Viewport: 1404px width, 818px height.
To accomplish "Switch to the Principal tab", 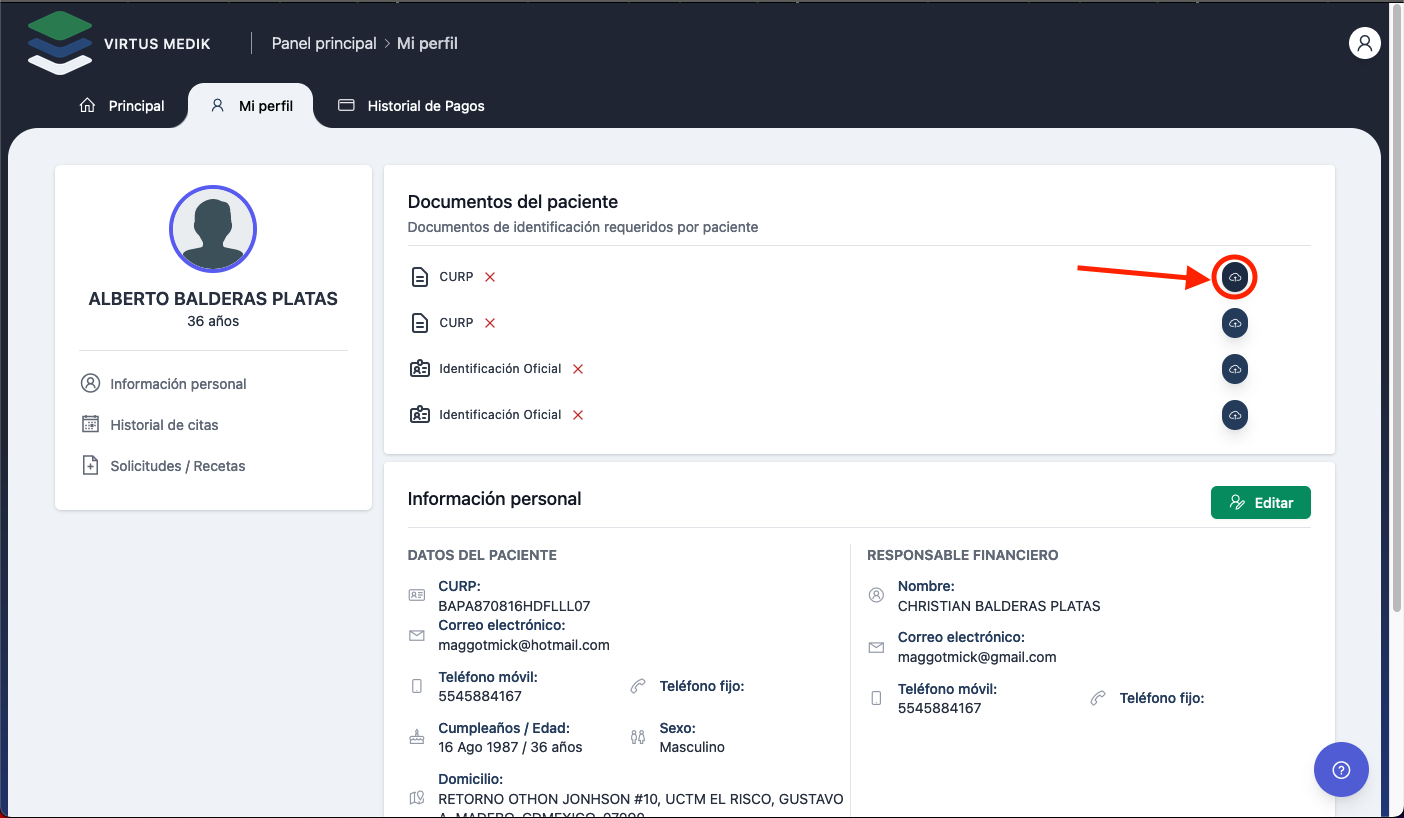I will click(122, 106).
